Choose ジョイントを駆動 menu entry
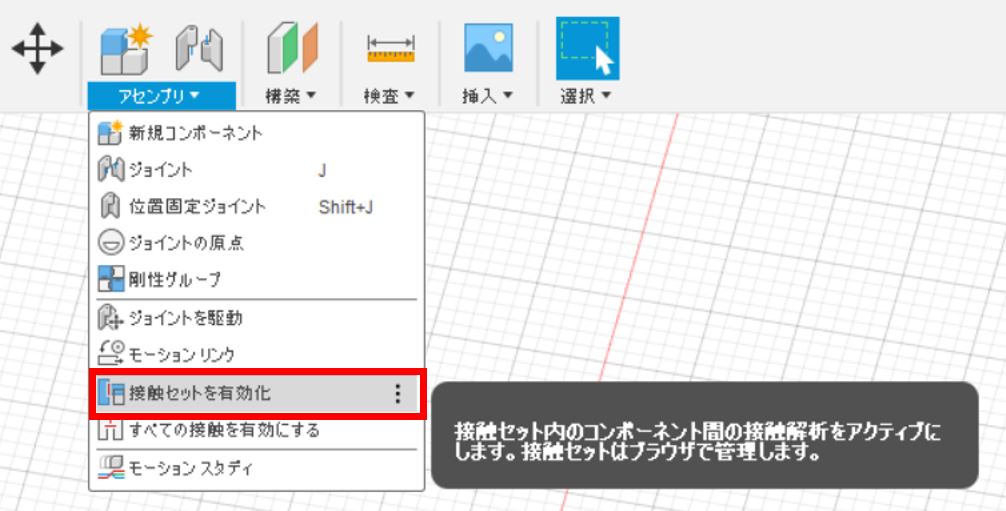The width and height of the screenshot is (1006, 511). pos(257,317)
